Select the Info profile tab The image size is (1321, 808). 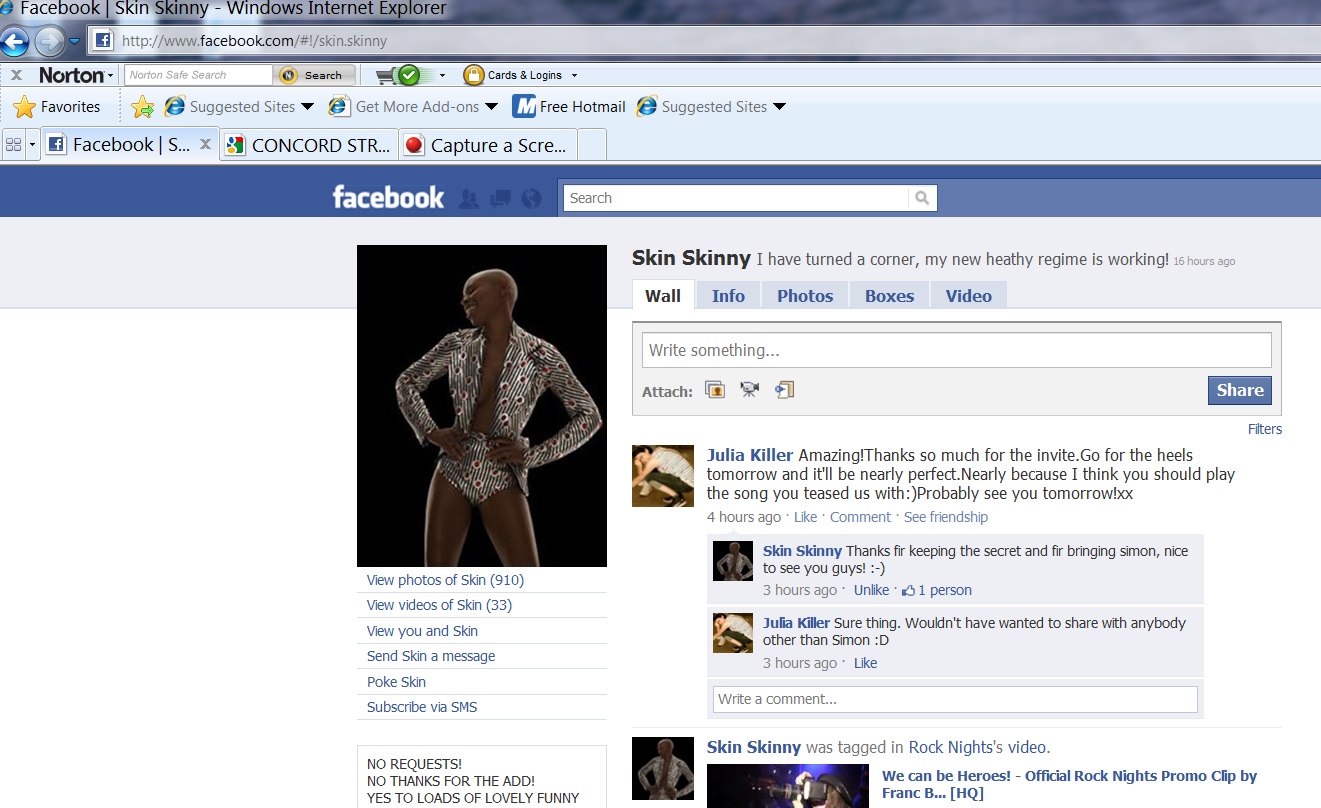pyautogui.click(x=728, y=295)
